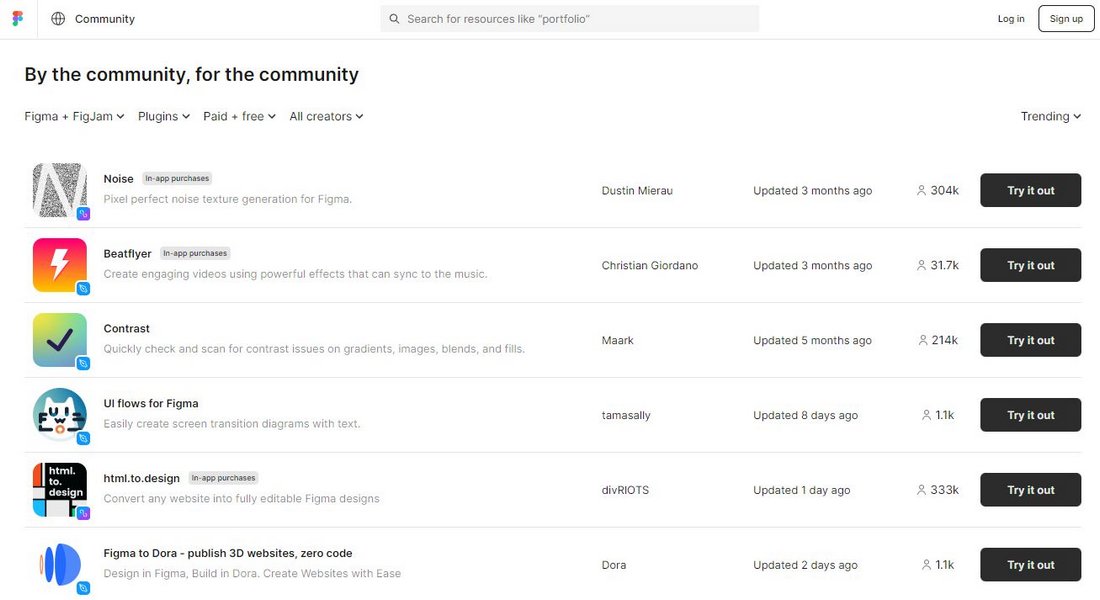Image resolution: width=1100 pixels, height=600 pixels.
Task: Try out the Beatflyer plugin
Action: 1031,265
